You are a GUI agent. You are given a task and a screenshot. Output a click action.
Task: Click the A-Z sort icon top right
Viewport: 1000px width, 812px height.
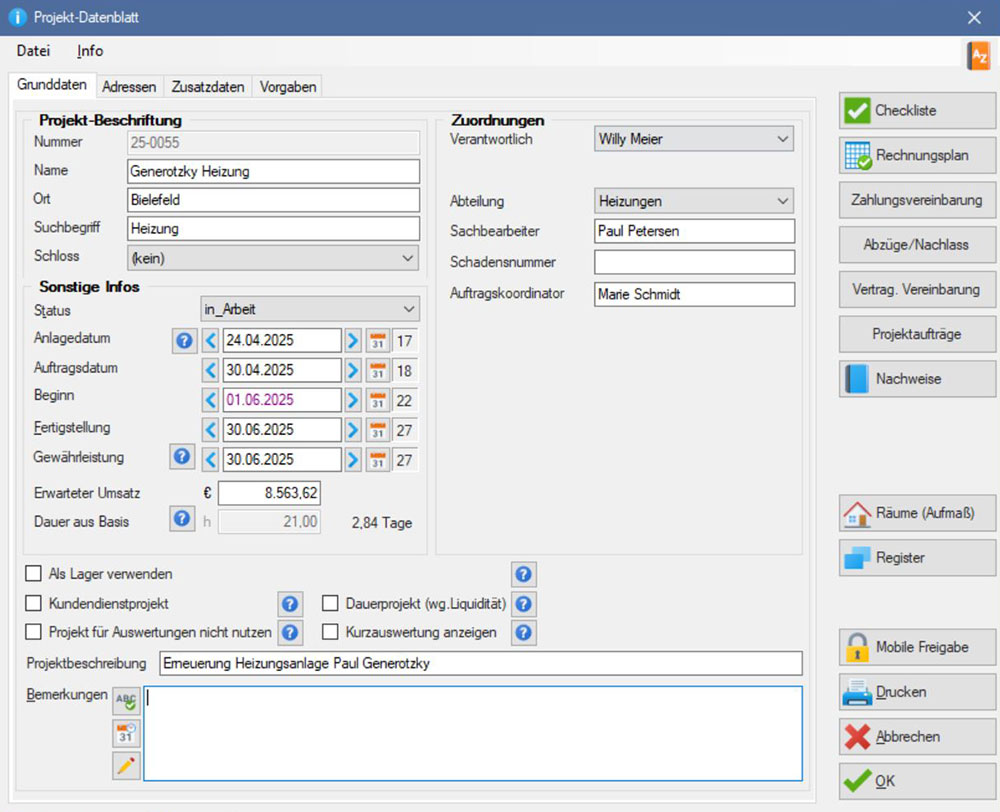(x=978, y=56)
